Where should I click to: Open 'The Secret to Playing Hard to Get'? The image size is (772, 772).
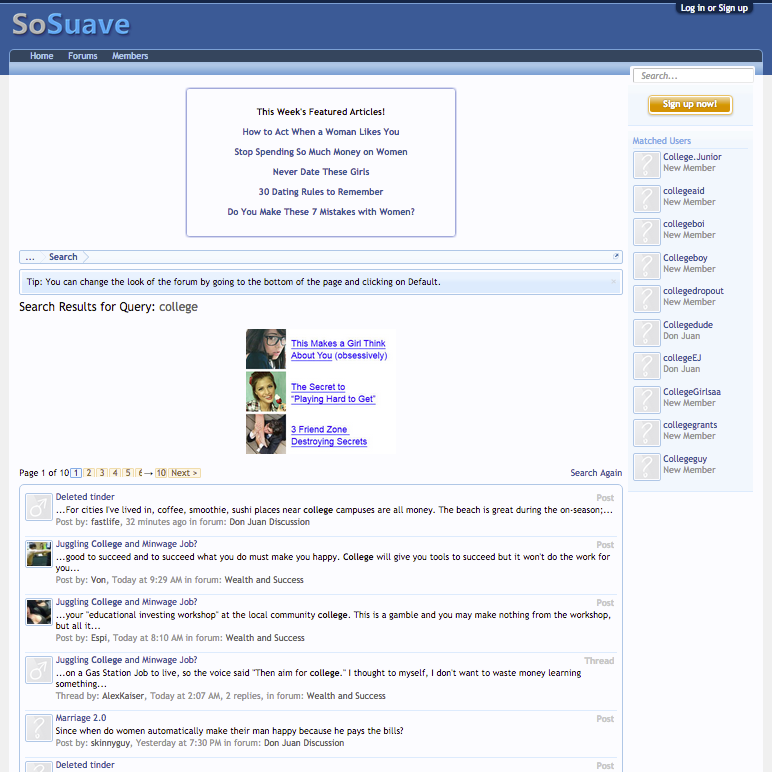(x=333, y=393)
